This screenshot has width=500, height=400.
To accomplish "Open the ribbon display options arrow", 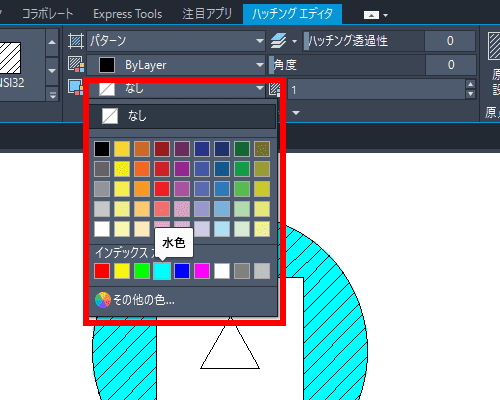I will click(x=386, y=15).
